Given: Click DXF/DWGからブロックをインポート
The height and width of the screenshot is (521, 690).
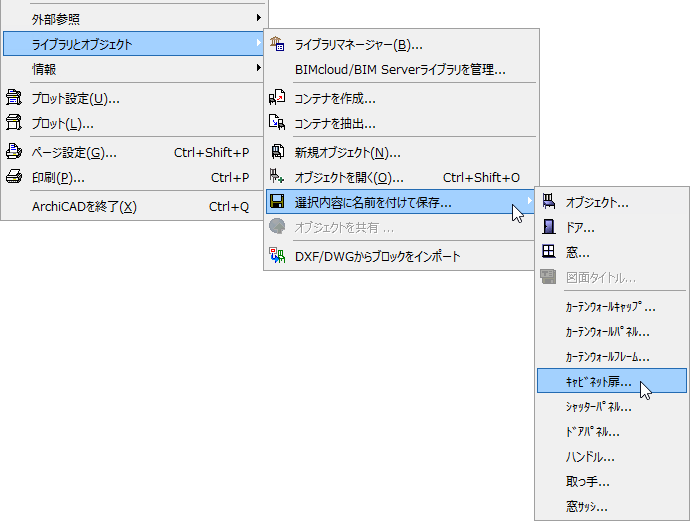Looking at the screenshot, I should tap(401, 256).
